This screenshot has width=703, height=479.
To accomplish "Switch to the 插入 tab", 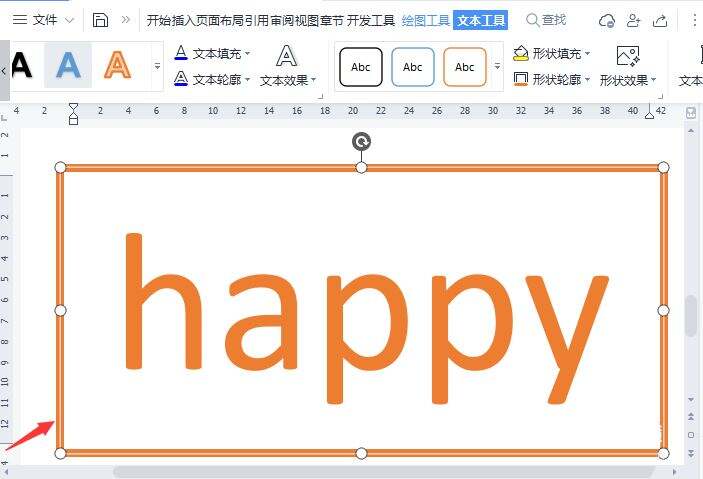I will tap(183, 21).
